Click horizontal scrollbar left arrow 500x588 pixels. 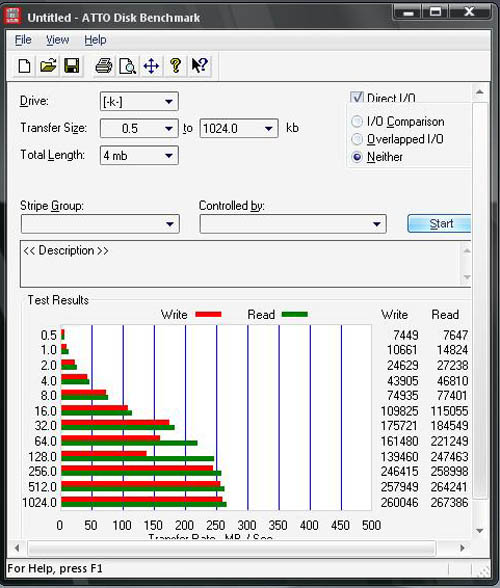point(17,548)
